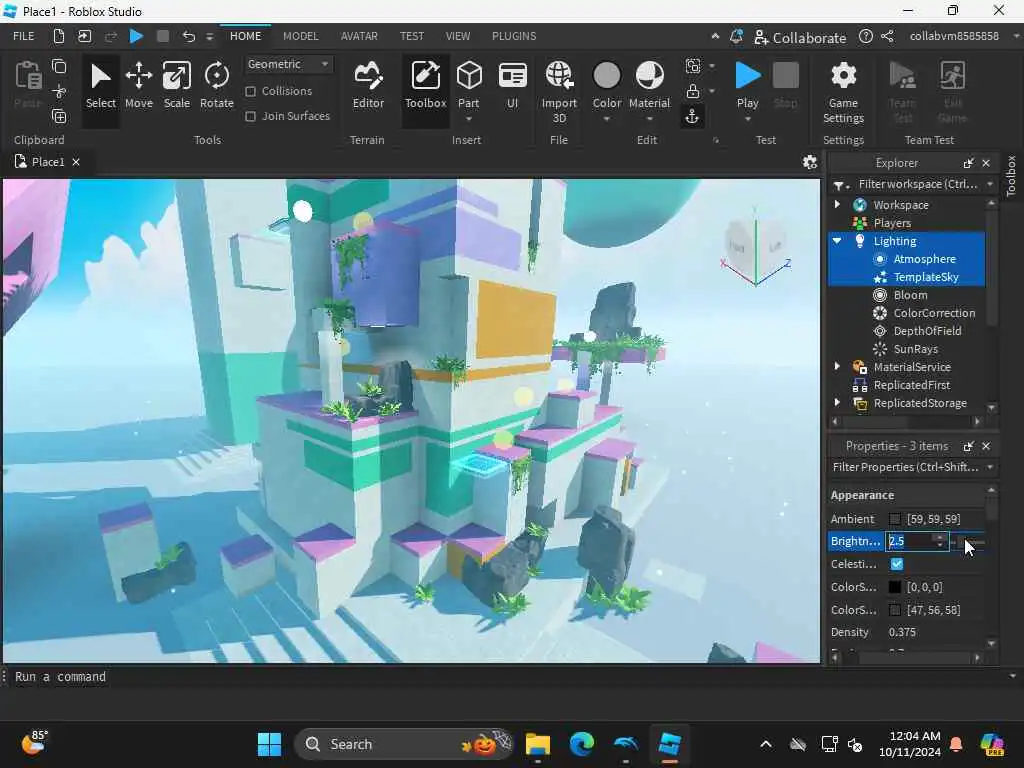The width and height of the screenshot is (1024, 768).
Task: Expand the ReplicatedStorage node
Action: (x=837, y=402)
